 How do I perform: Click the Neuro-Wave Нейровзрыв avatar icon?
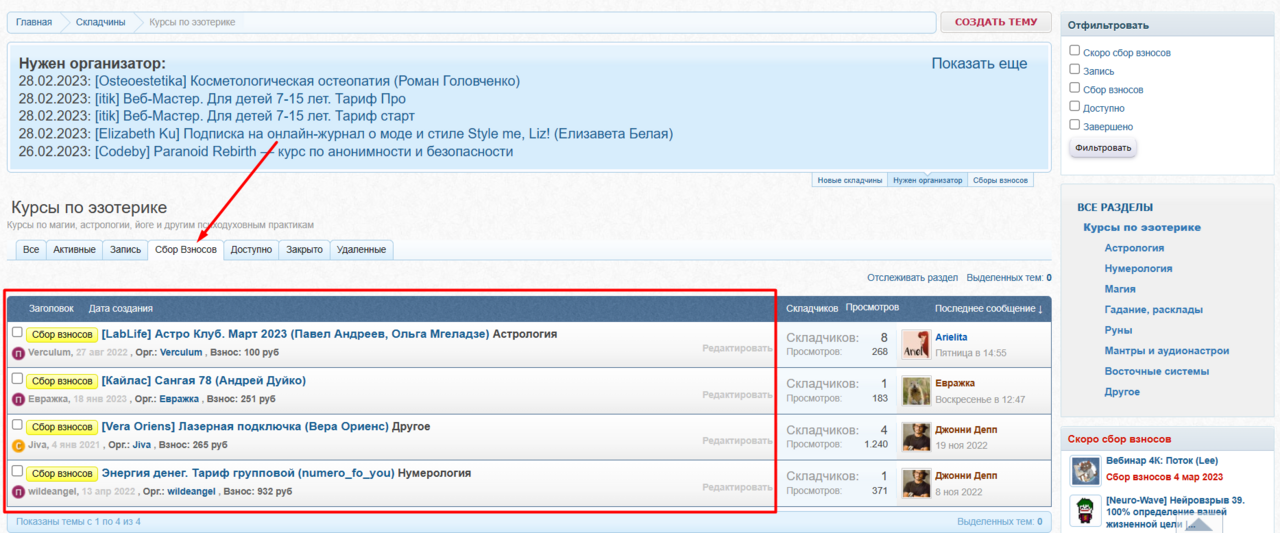(1085, 509)
